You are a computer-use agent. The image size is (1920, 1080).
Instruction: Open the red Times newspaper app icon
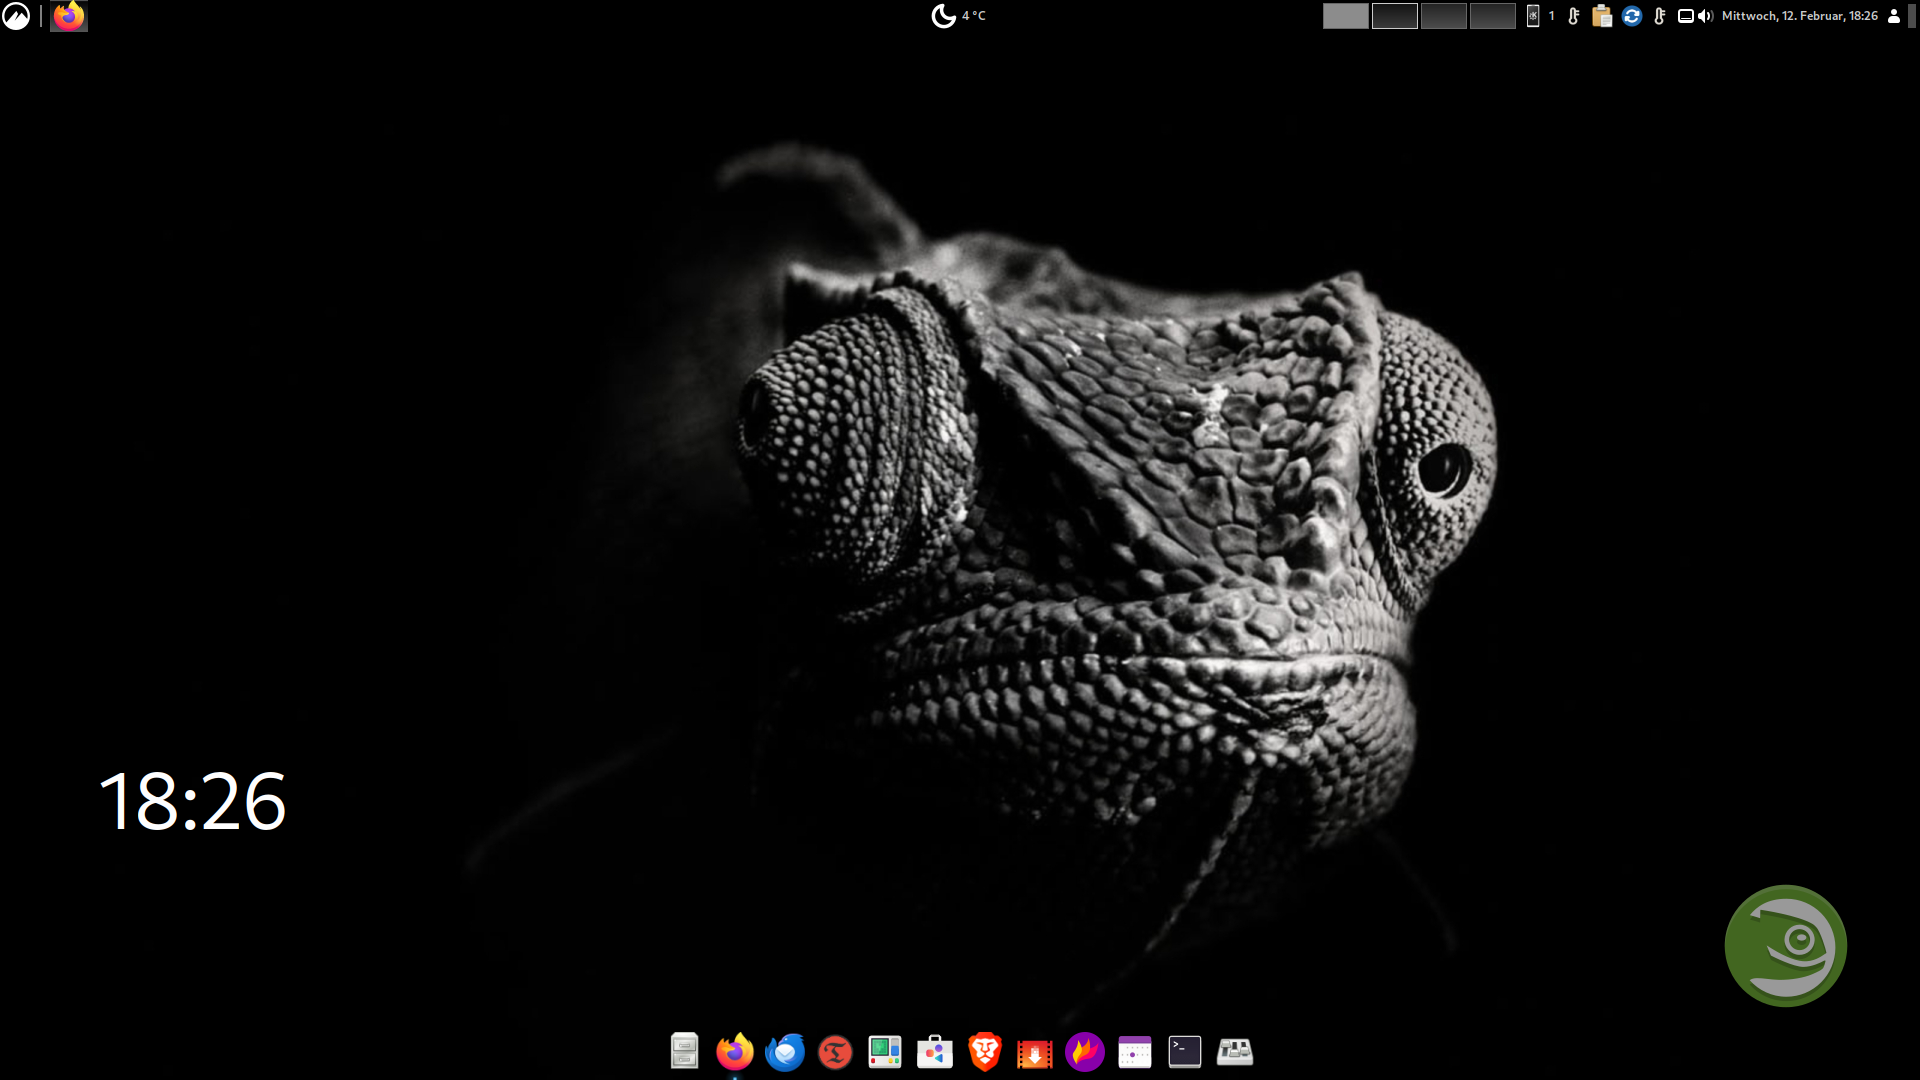(835, 1051)
